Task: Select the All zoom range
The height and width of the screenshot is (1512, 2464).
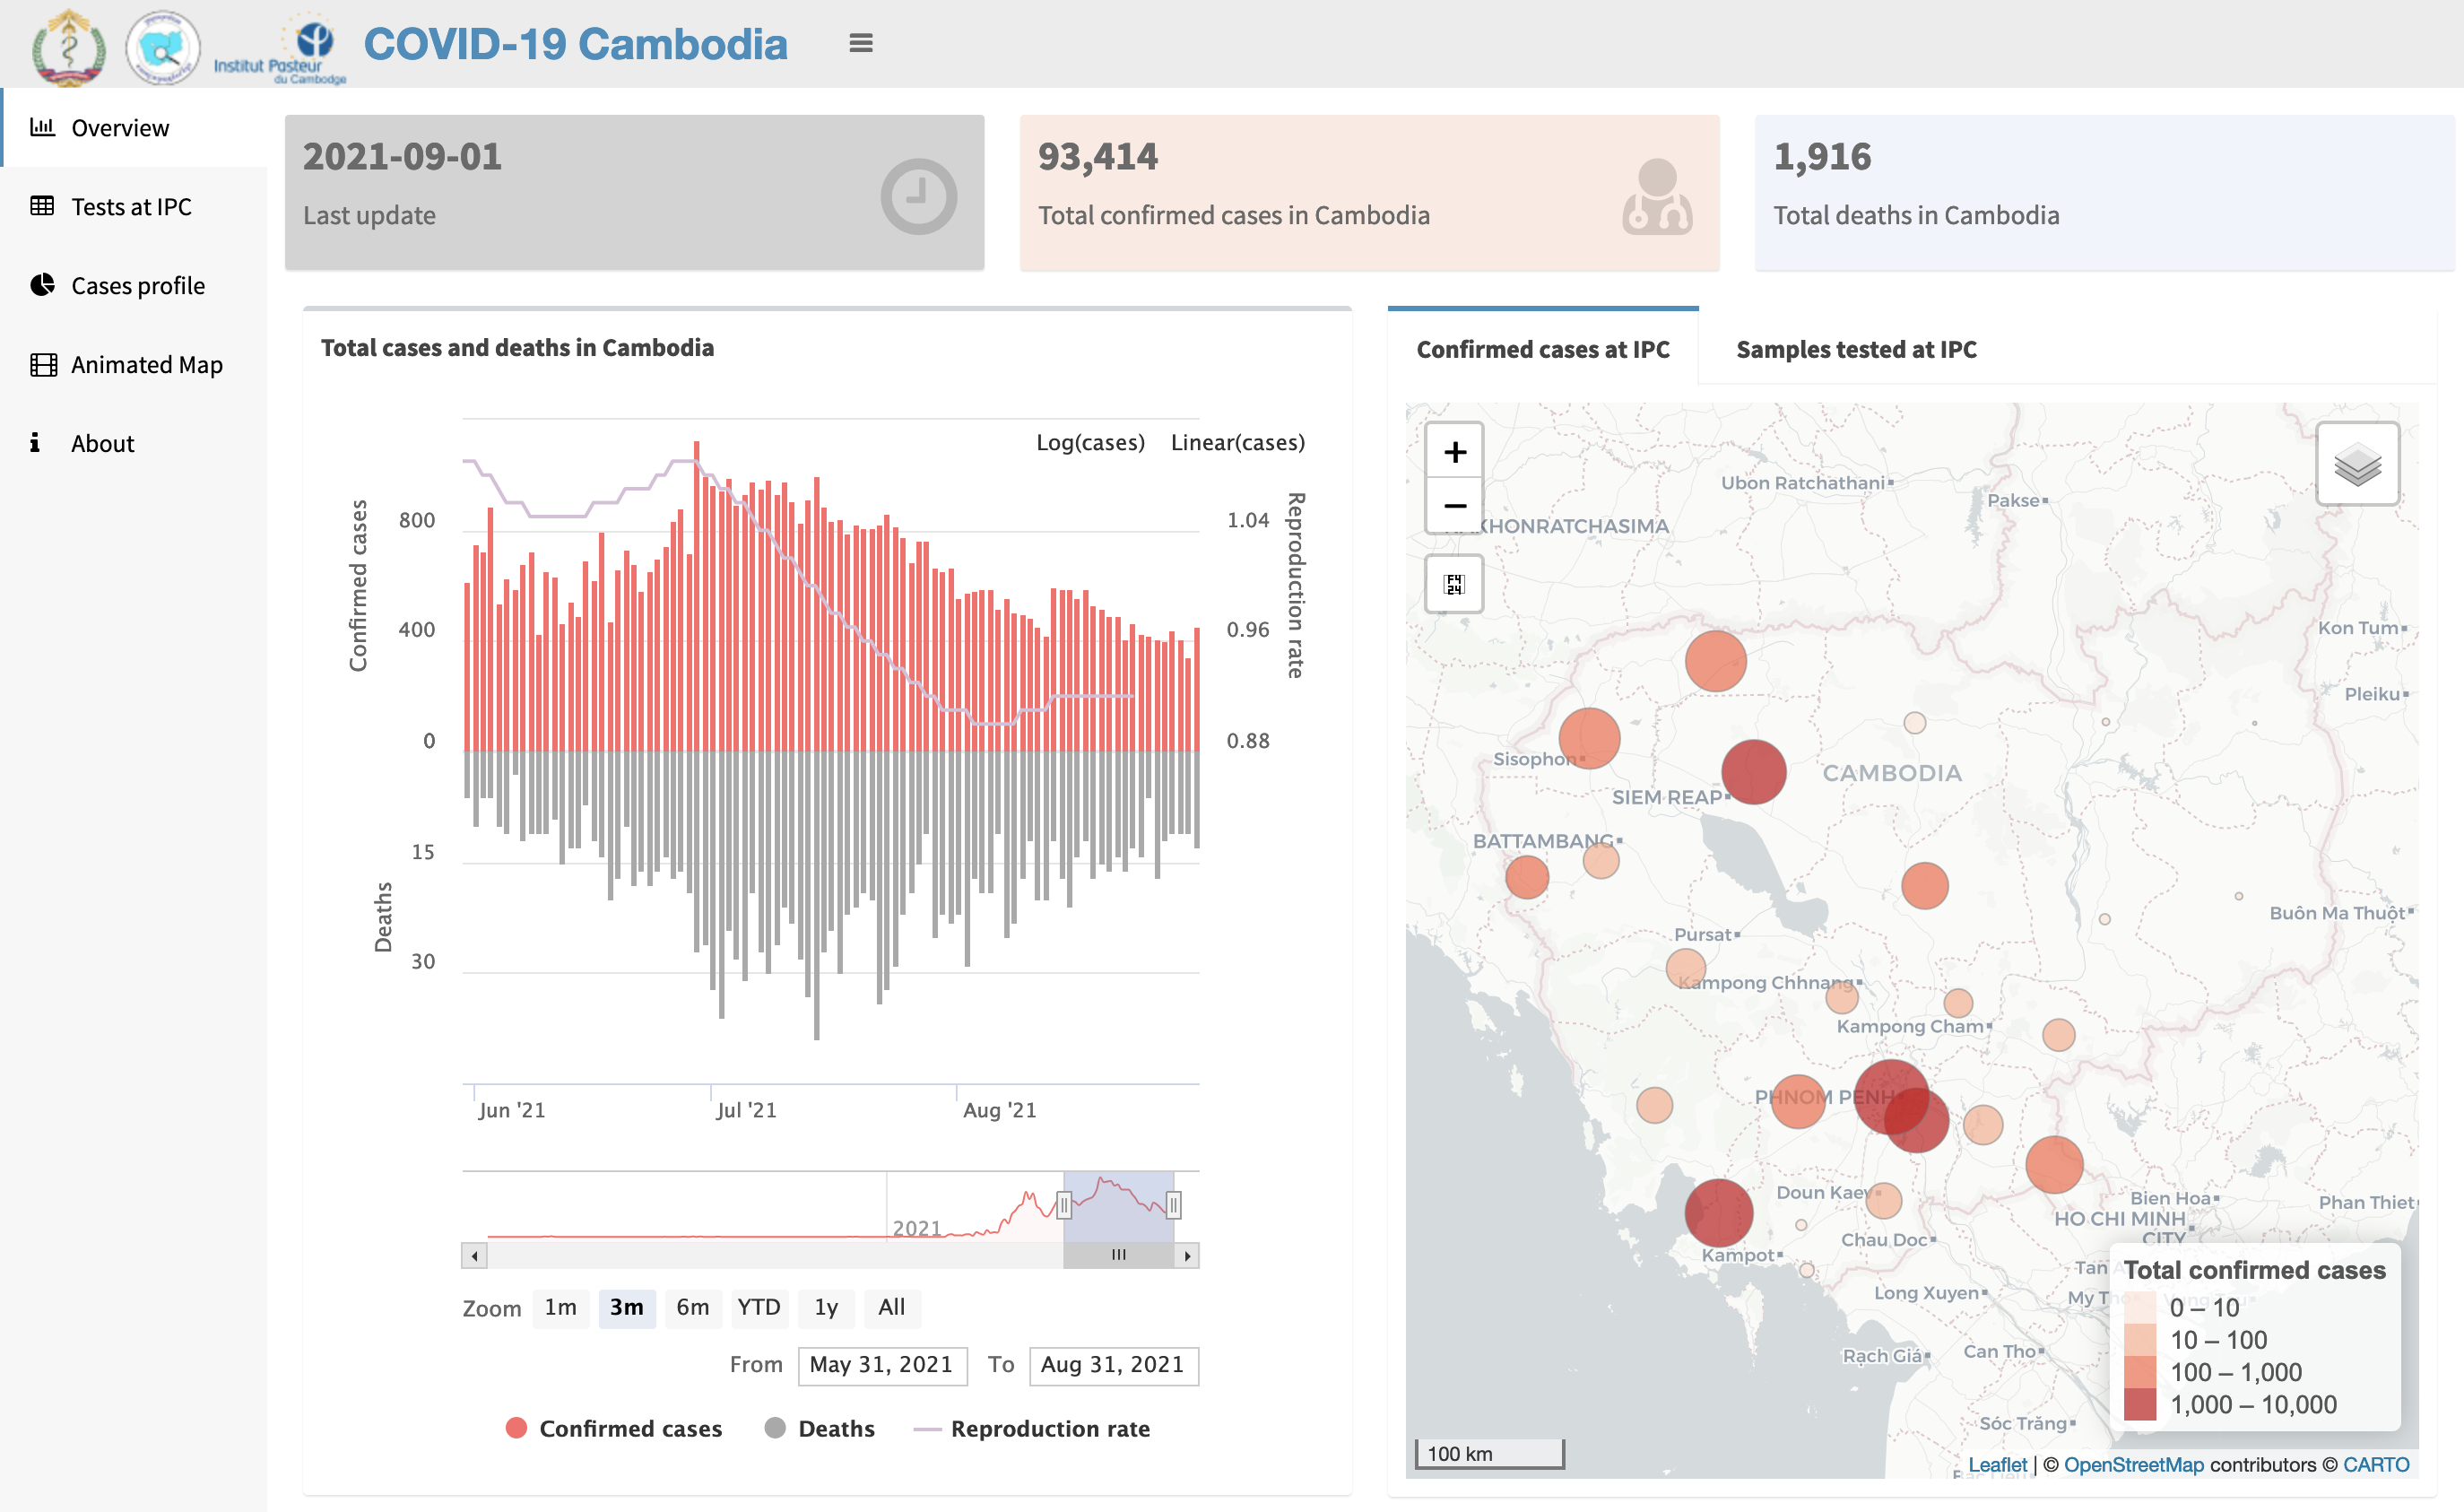Action: [891, 1307]
